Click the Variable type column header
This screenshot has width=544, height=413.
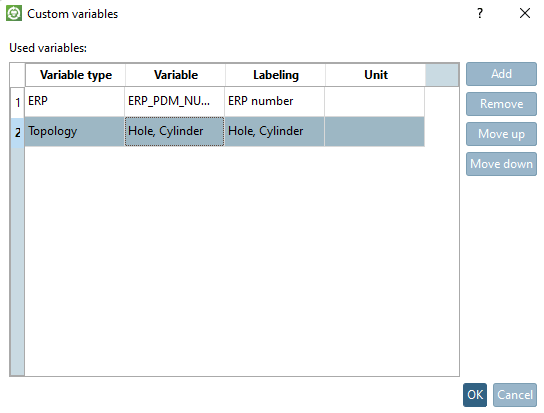click(x=75, y=75)
